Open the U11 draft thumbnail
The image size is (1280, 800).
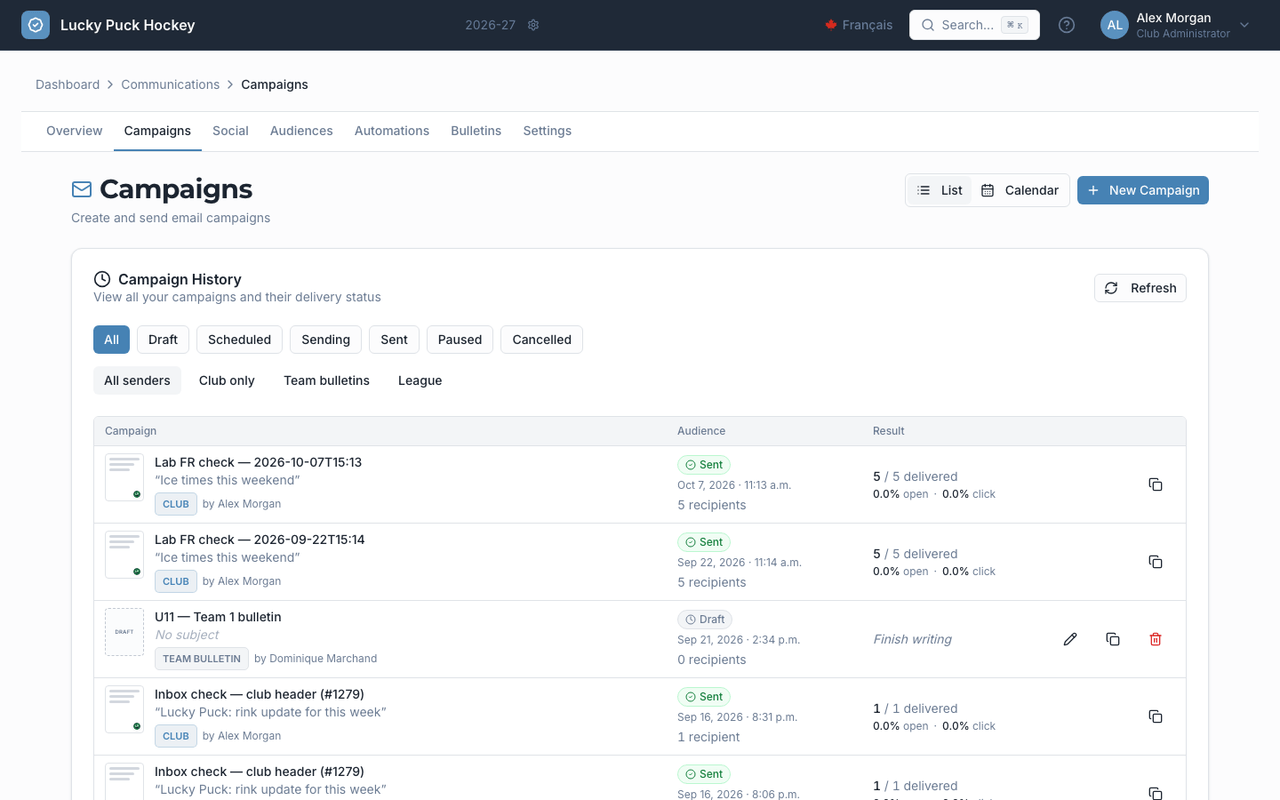pos(124,632)
